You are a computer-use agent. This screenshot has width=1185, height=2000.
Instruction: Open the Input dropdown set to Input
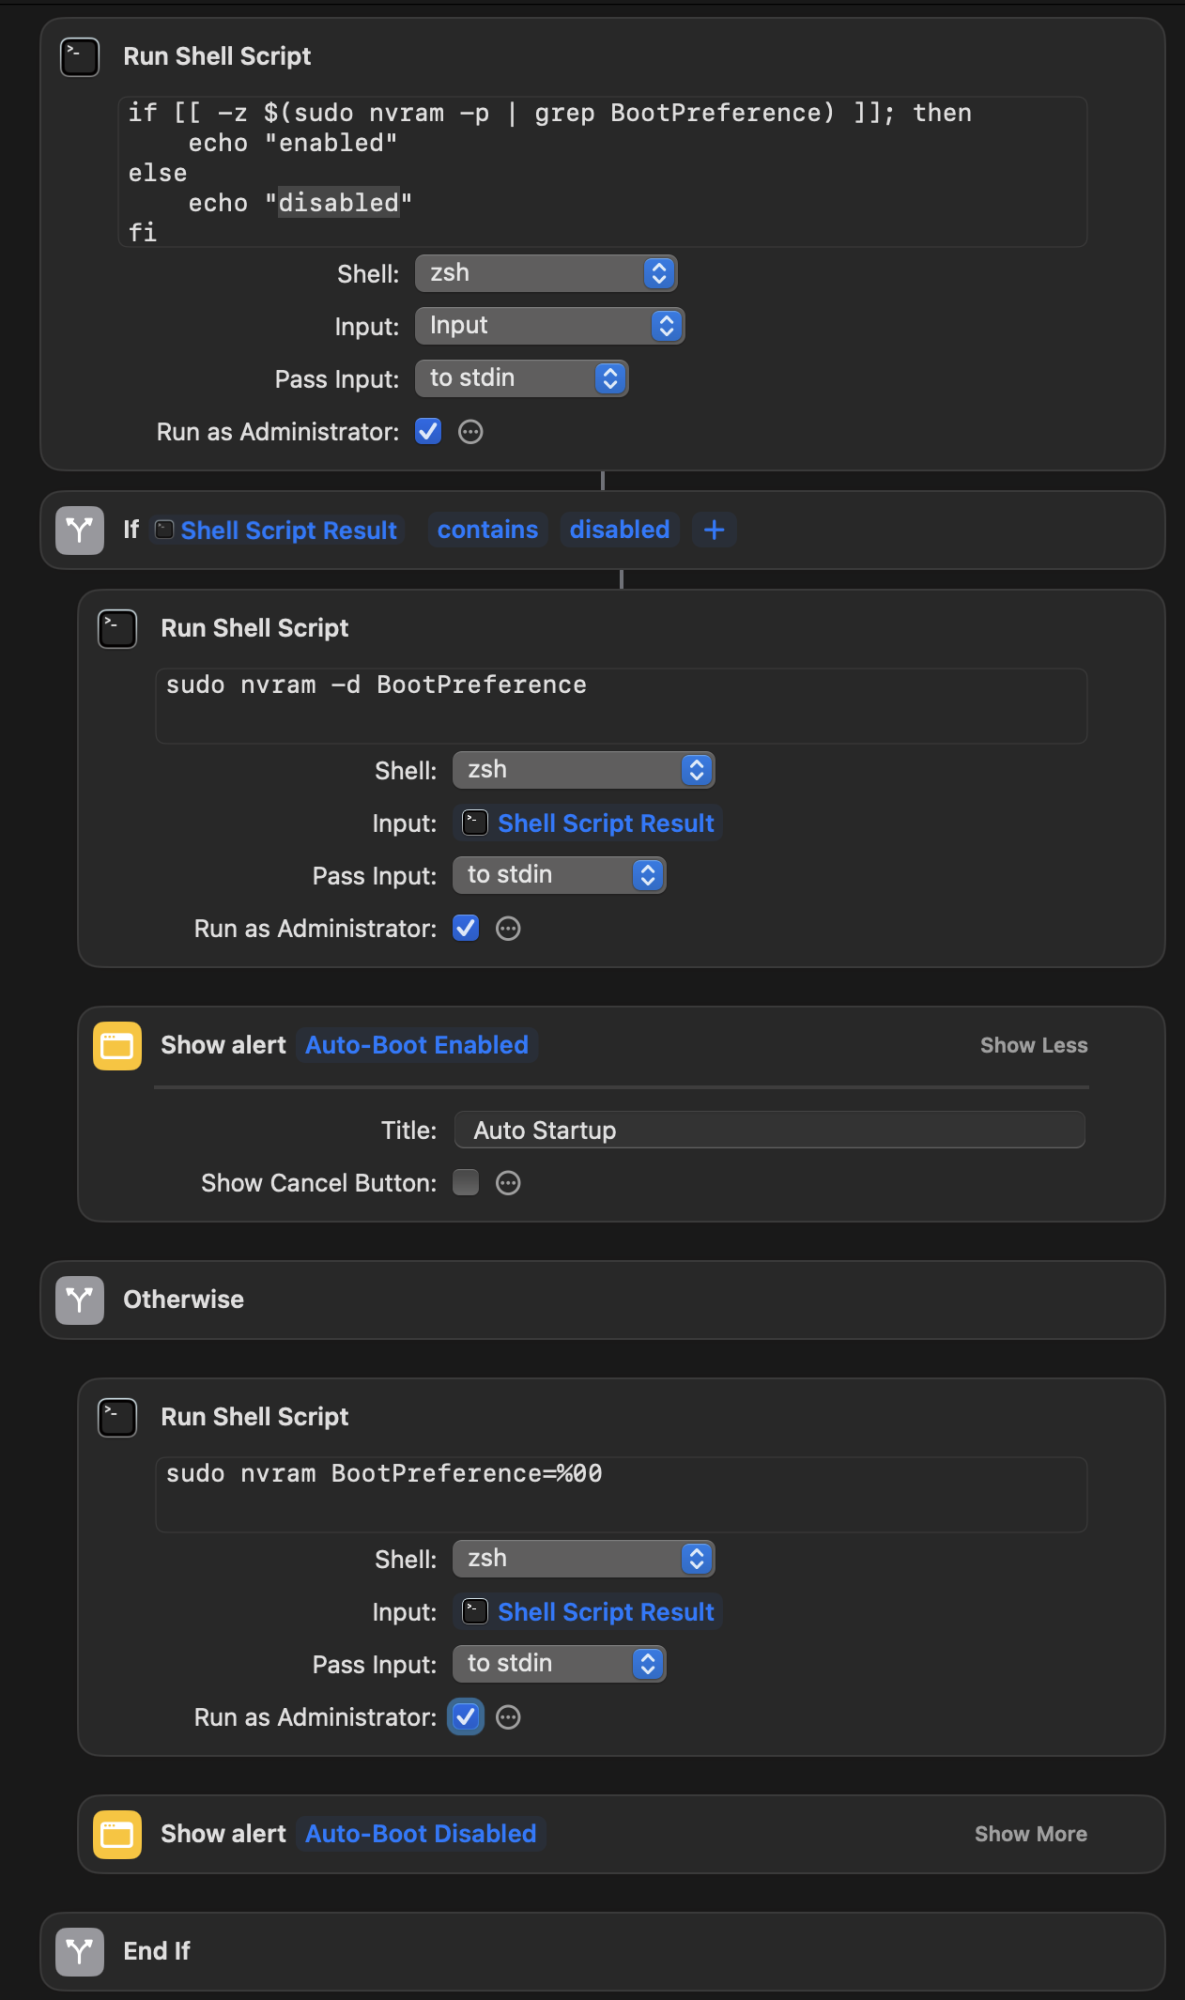click(550, 326)
